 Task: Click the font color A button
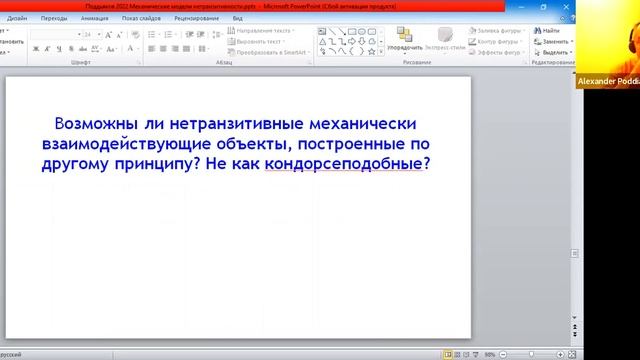point(130,49)
